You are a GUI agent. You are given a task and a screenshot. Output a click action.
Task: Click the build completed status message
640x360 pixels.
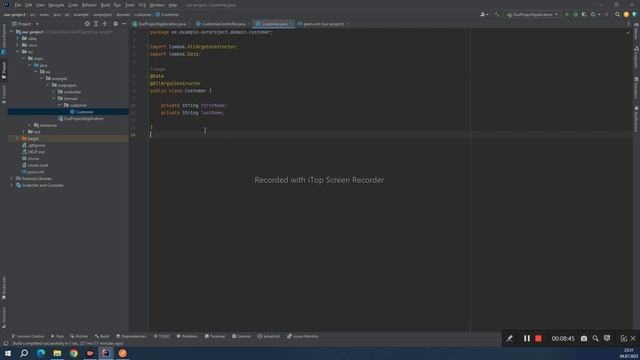click(67, 343)
